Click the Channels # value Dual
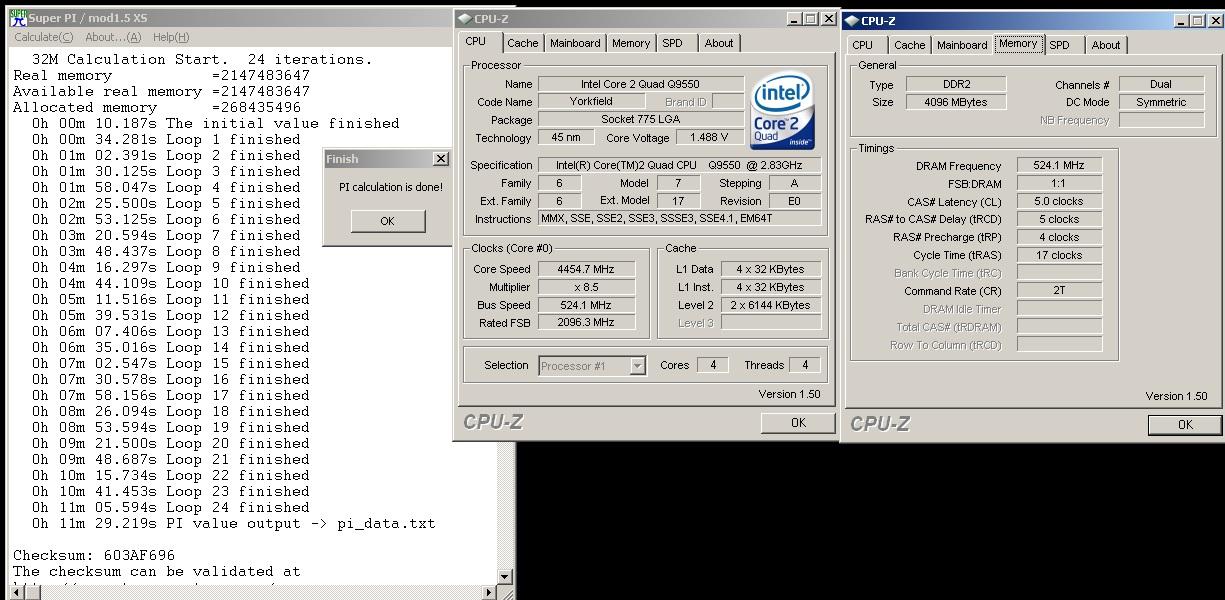This screenshot has height=600, width=1225. [x=1161, y=85]
